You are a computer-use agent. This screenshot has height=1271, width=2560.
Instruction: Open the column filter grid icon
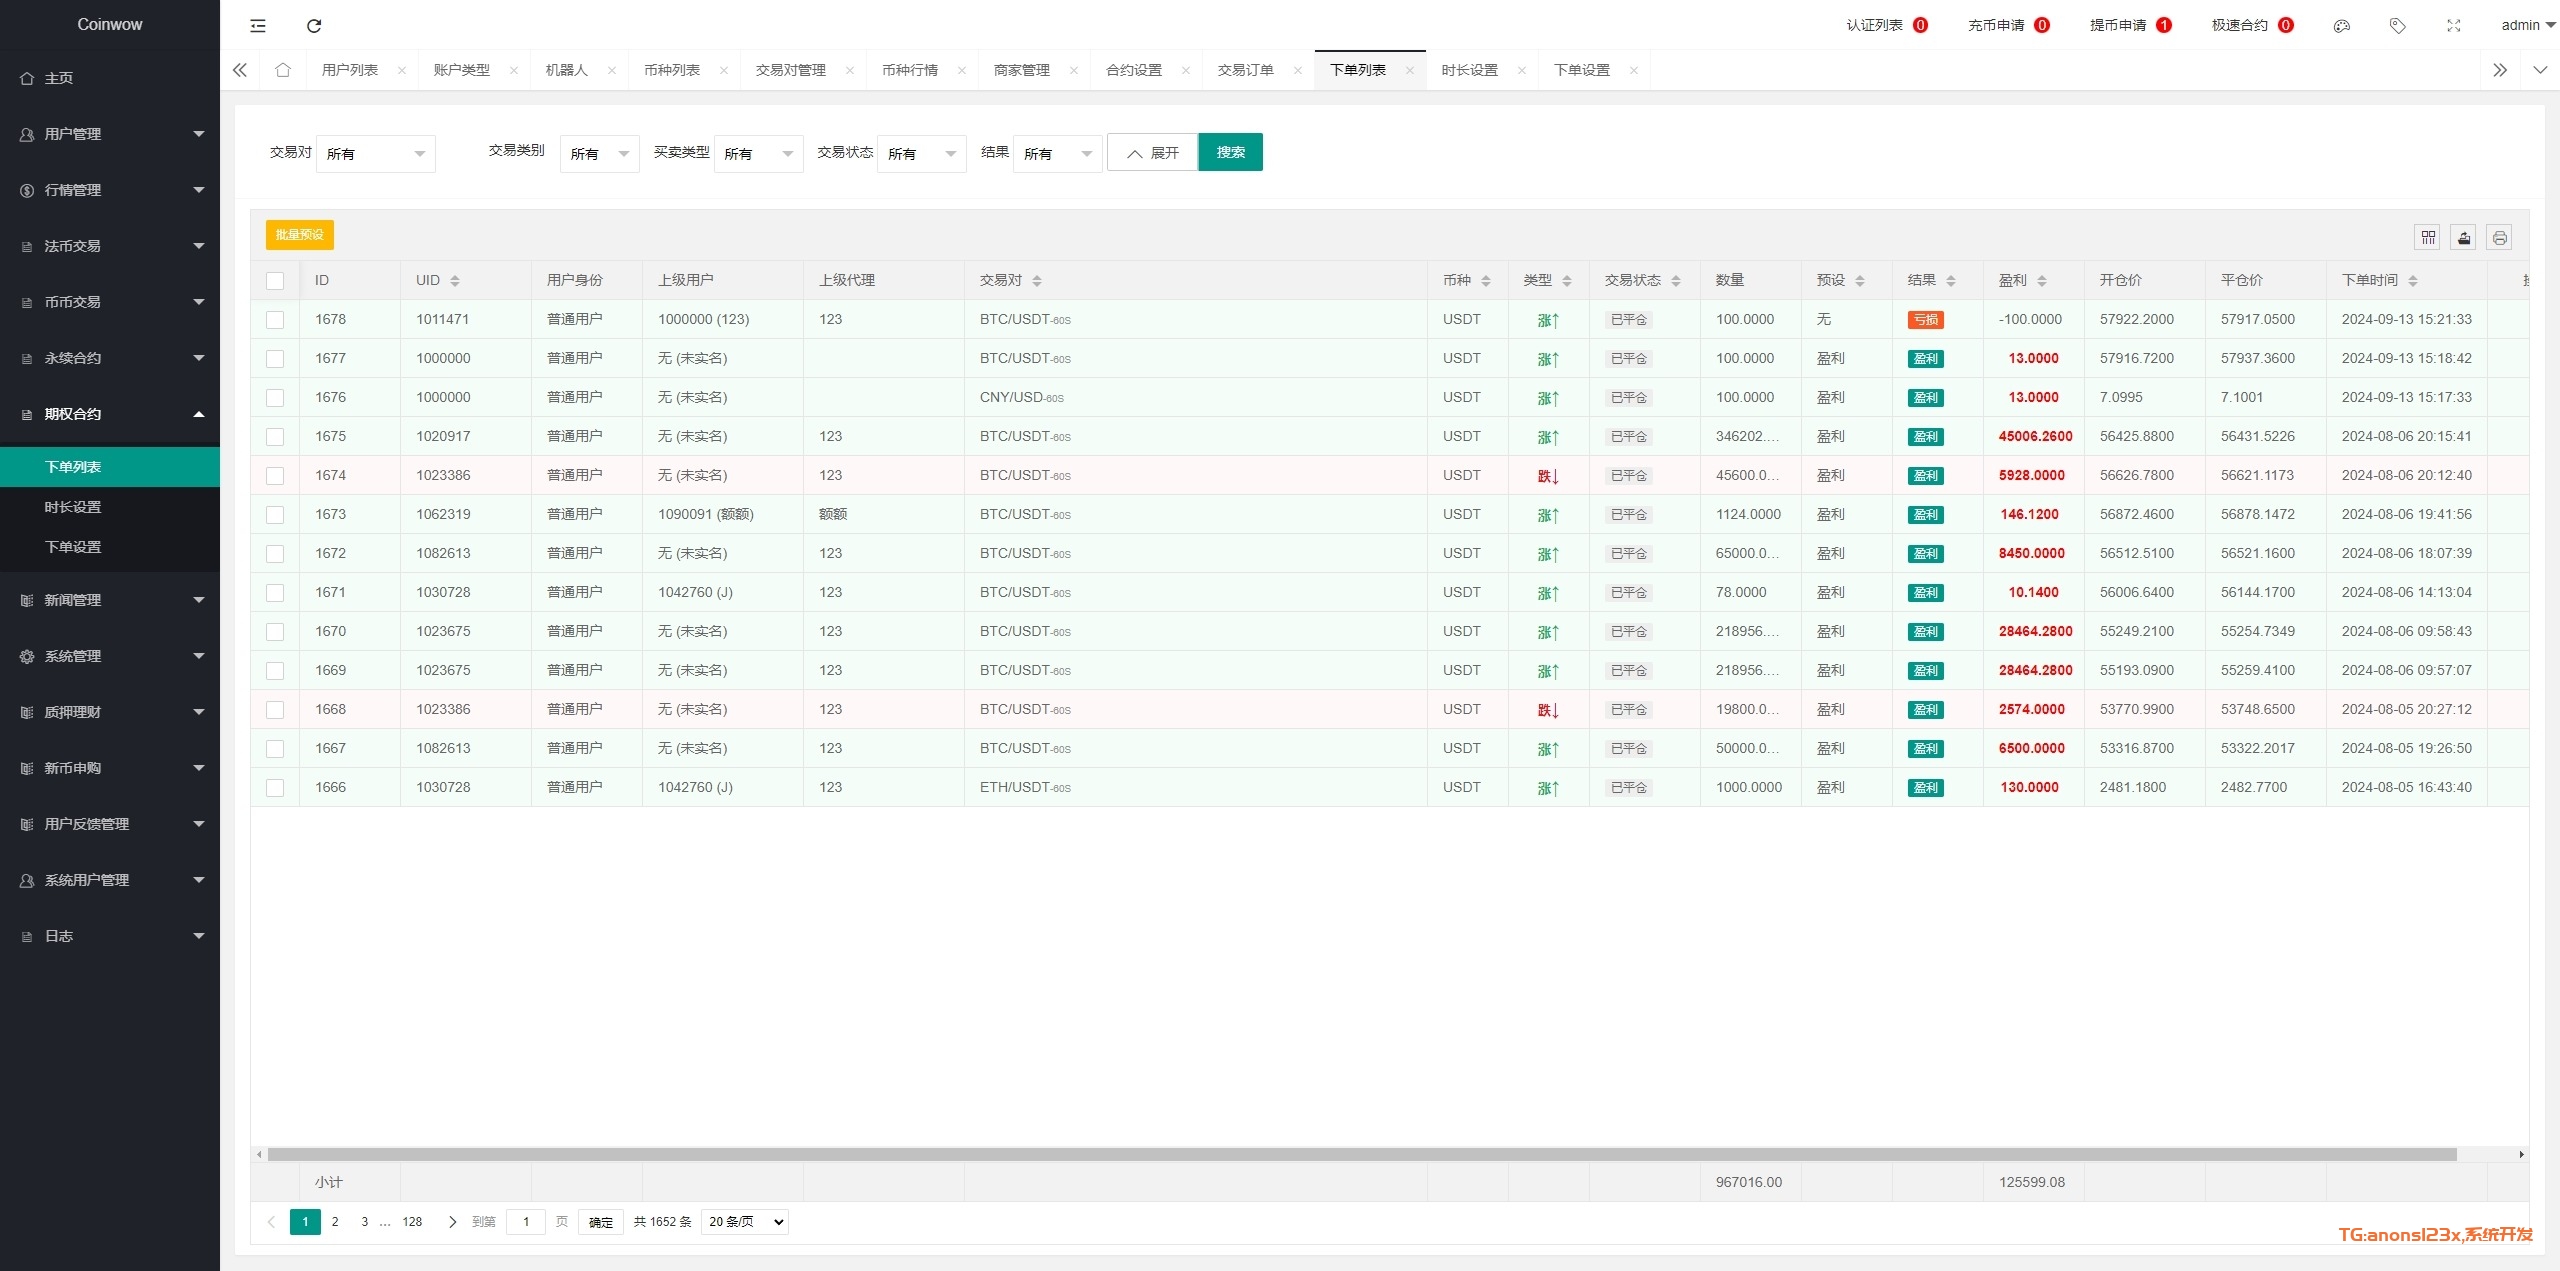[x=2428, y=237]
